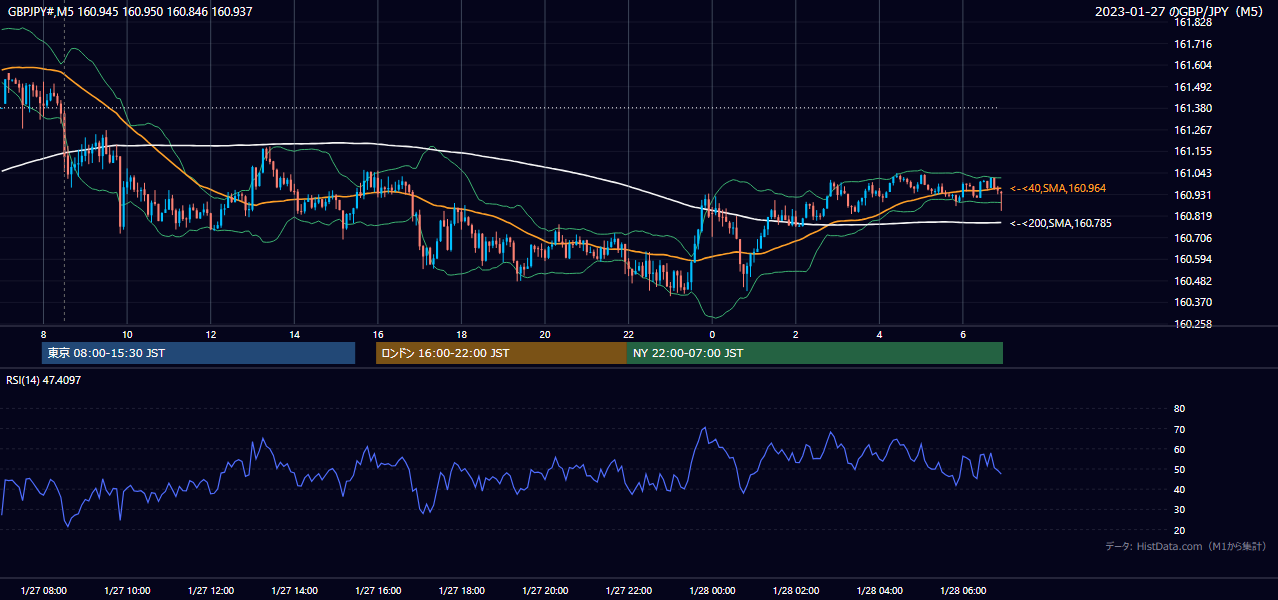Click the 161.828 price axis label
The width and height of the screenshot is (1278, 600).
coord(1192,22)
